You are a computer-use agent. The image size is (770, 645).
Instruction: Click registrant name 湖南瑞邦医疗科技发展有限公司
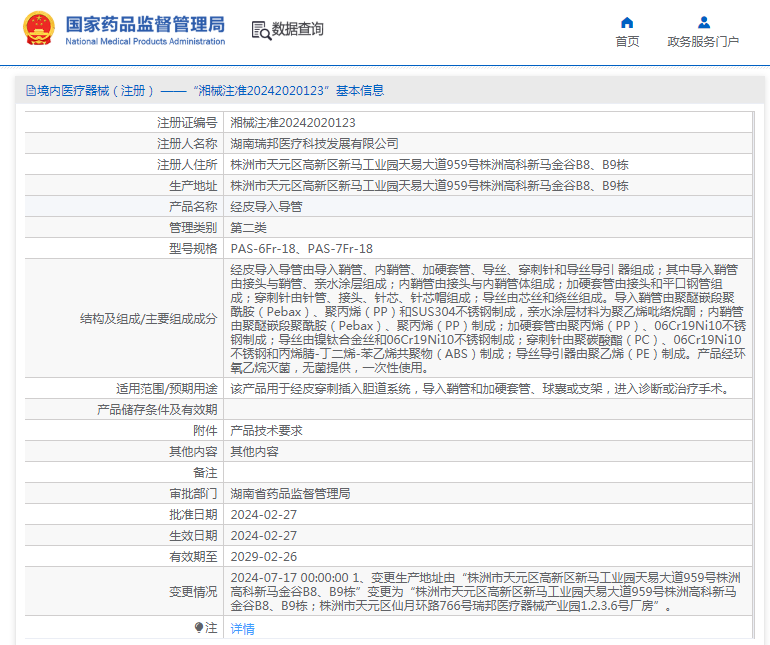coord(314,143)
